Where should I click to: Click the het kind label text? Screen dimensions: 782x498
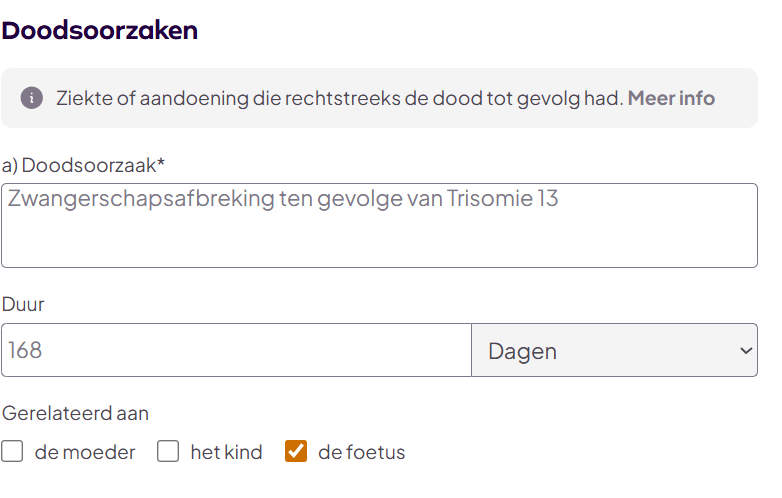(226, 452)
